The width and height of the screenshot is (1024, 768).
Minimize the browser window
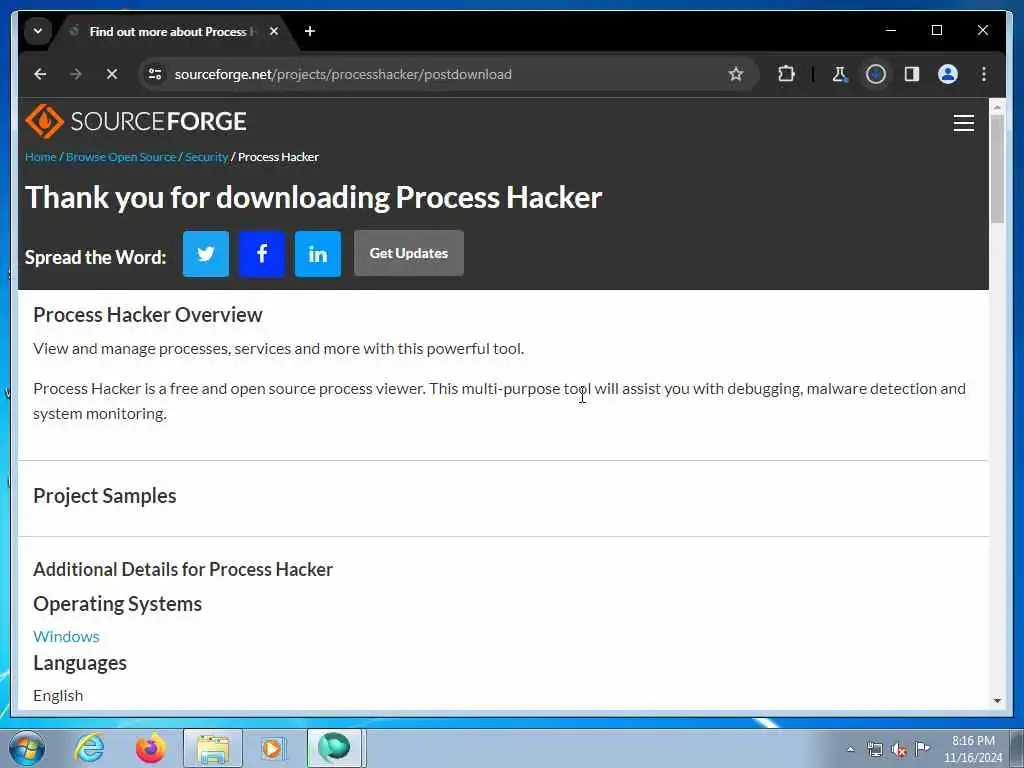[891, 30]
